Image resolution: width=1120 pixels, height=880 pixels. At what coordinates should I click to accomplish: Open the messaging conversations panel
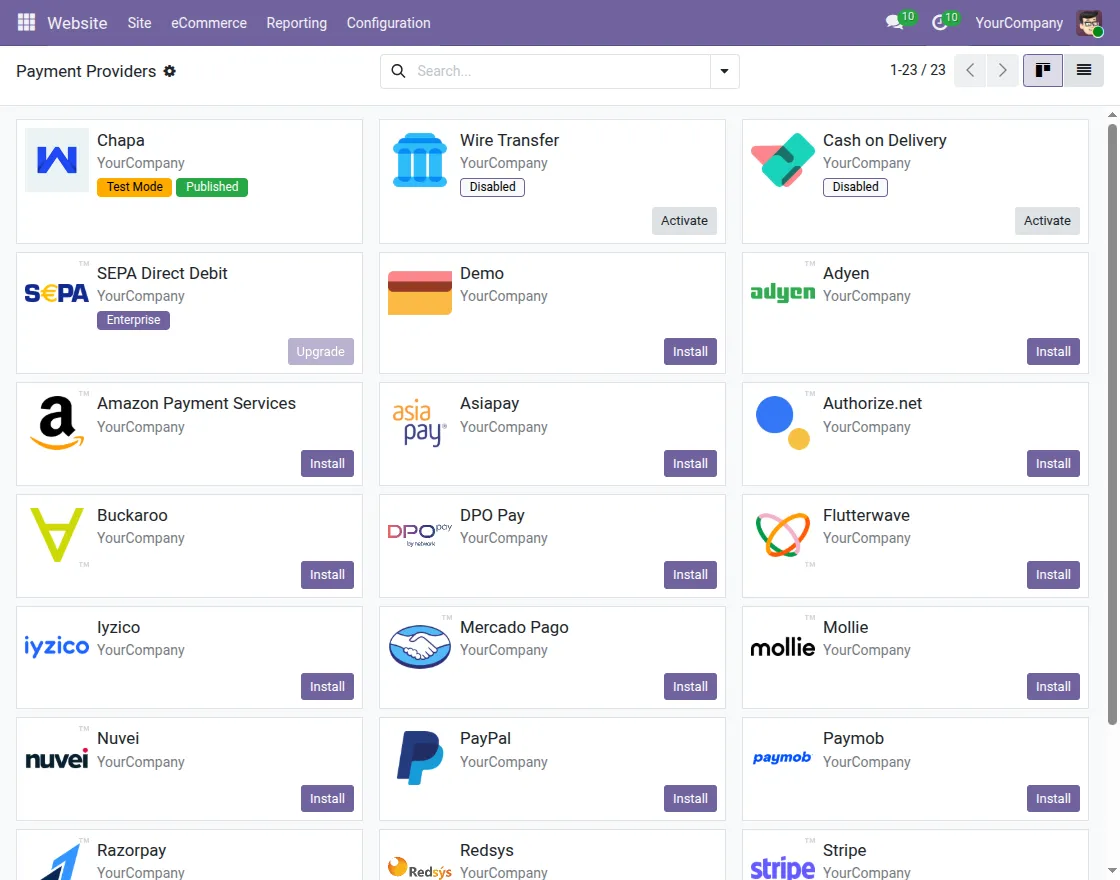click(893, 22)
